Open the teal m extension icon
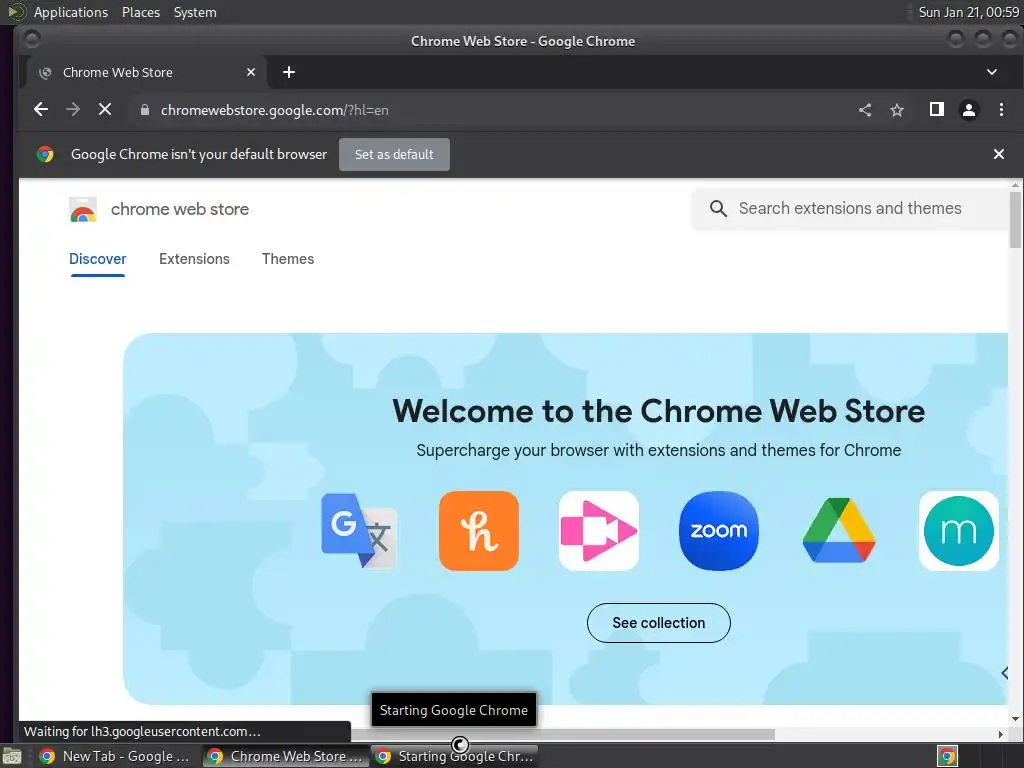Viewport: 1024px width, 768px height. [959, 531]
